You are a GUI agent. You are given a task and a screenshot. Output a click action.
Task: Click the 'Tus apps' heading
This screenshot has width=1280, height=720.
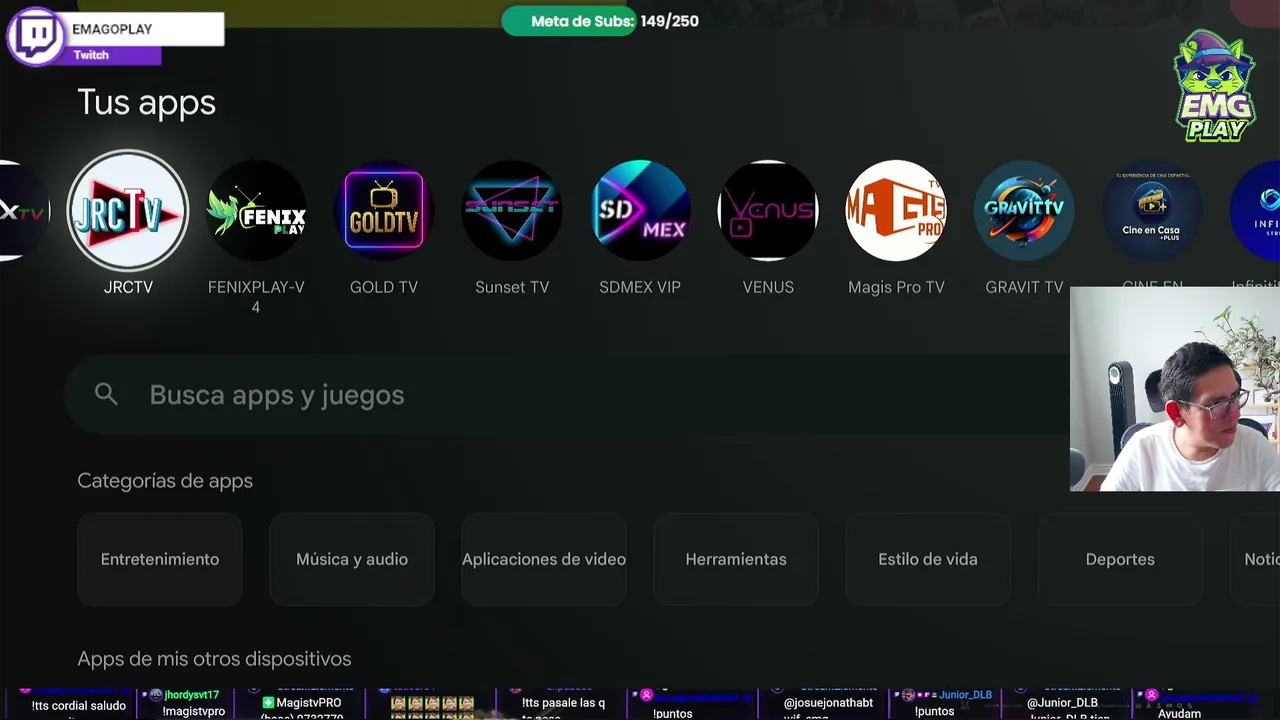click(x=146, y=102)
